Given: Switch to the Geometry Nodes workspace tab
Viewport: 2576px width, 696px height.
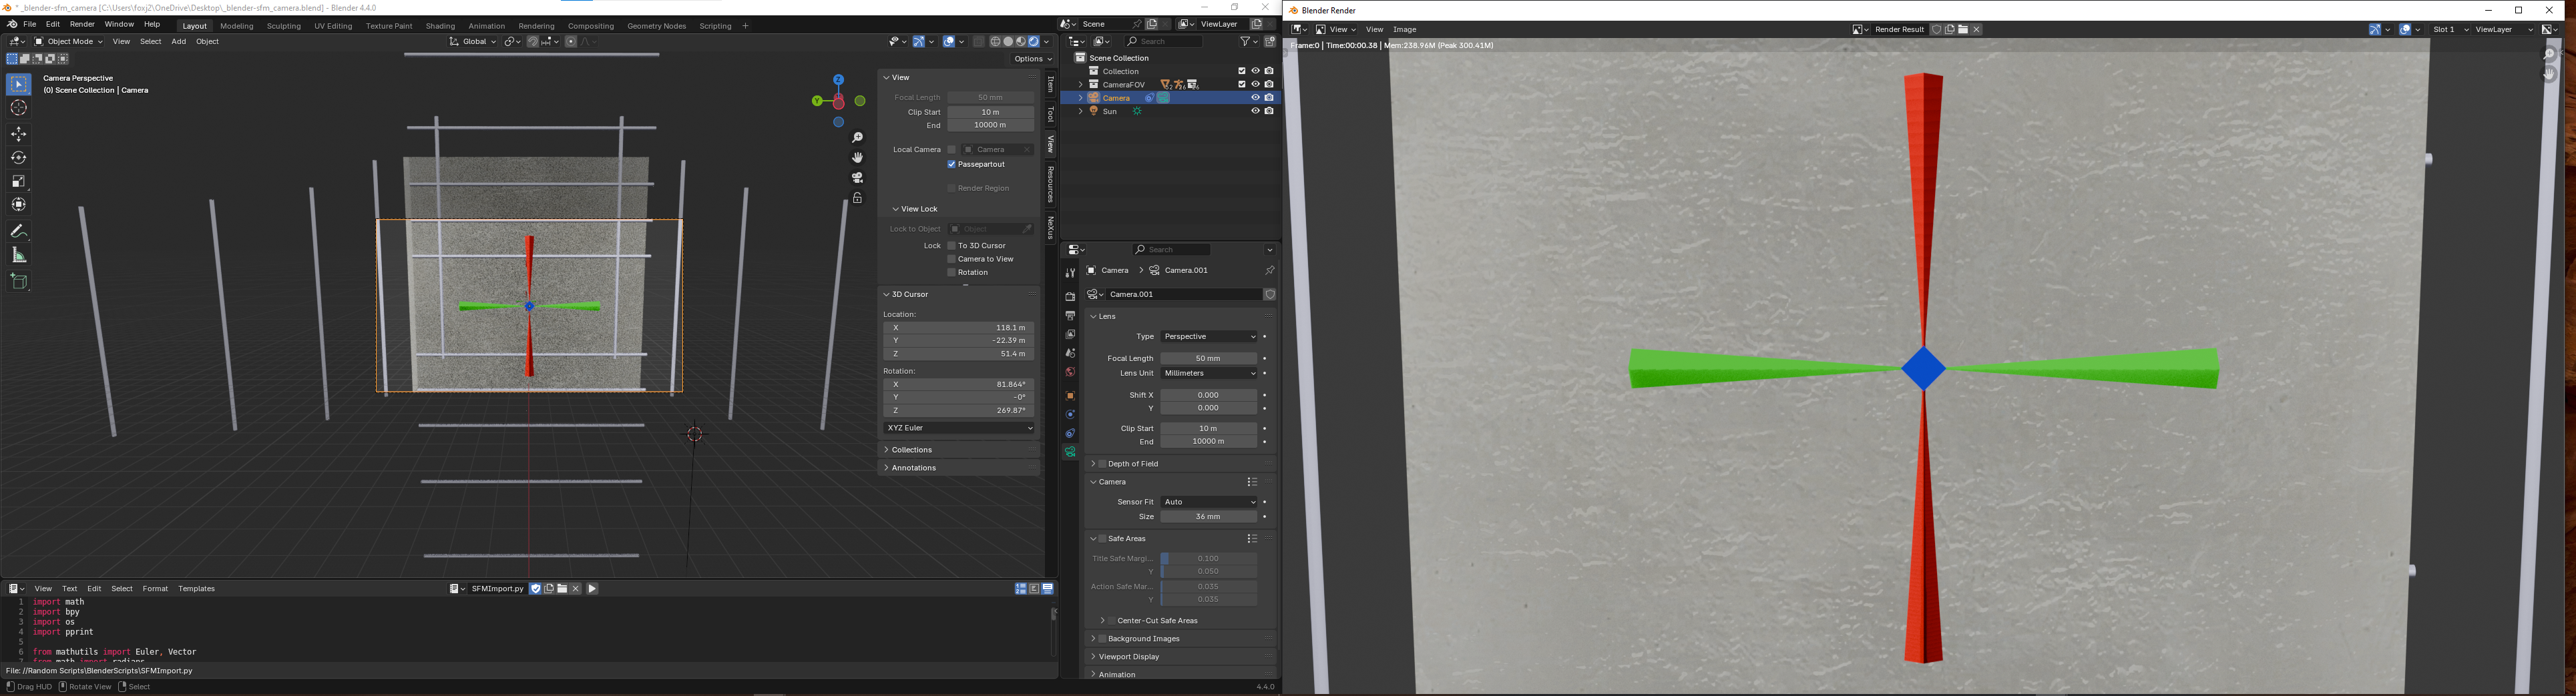Looking at the screenshot, I should tap(657, 26).
